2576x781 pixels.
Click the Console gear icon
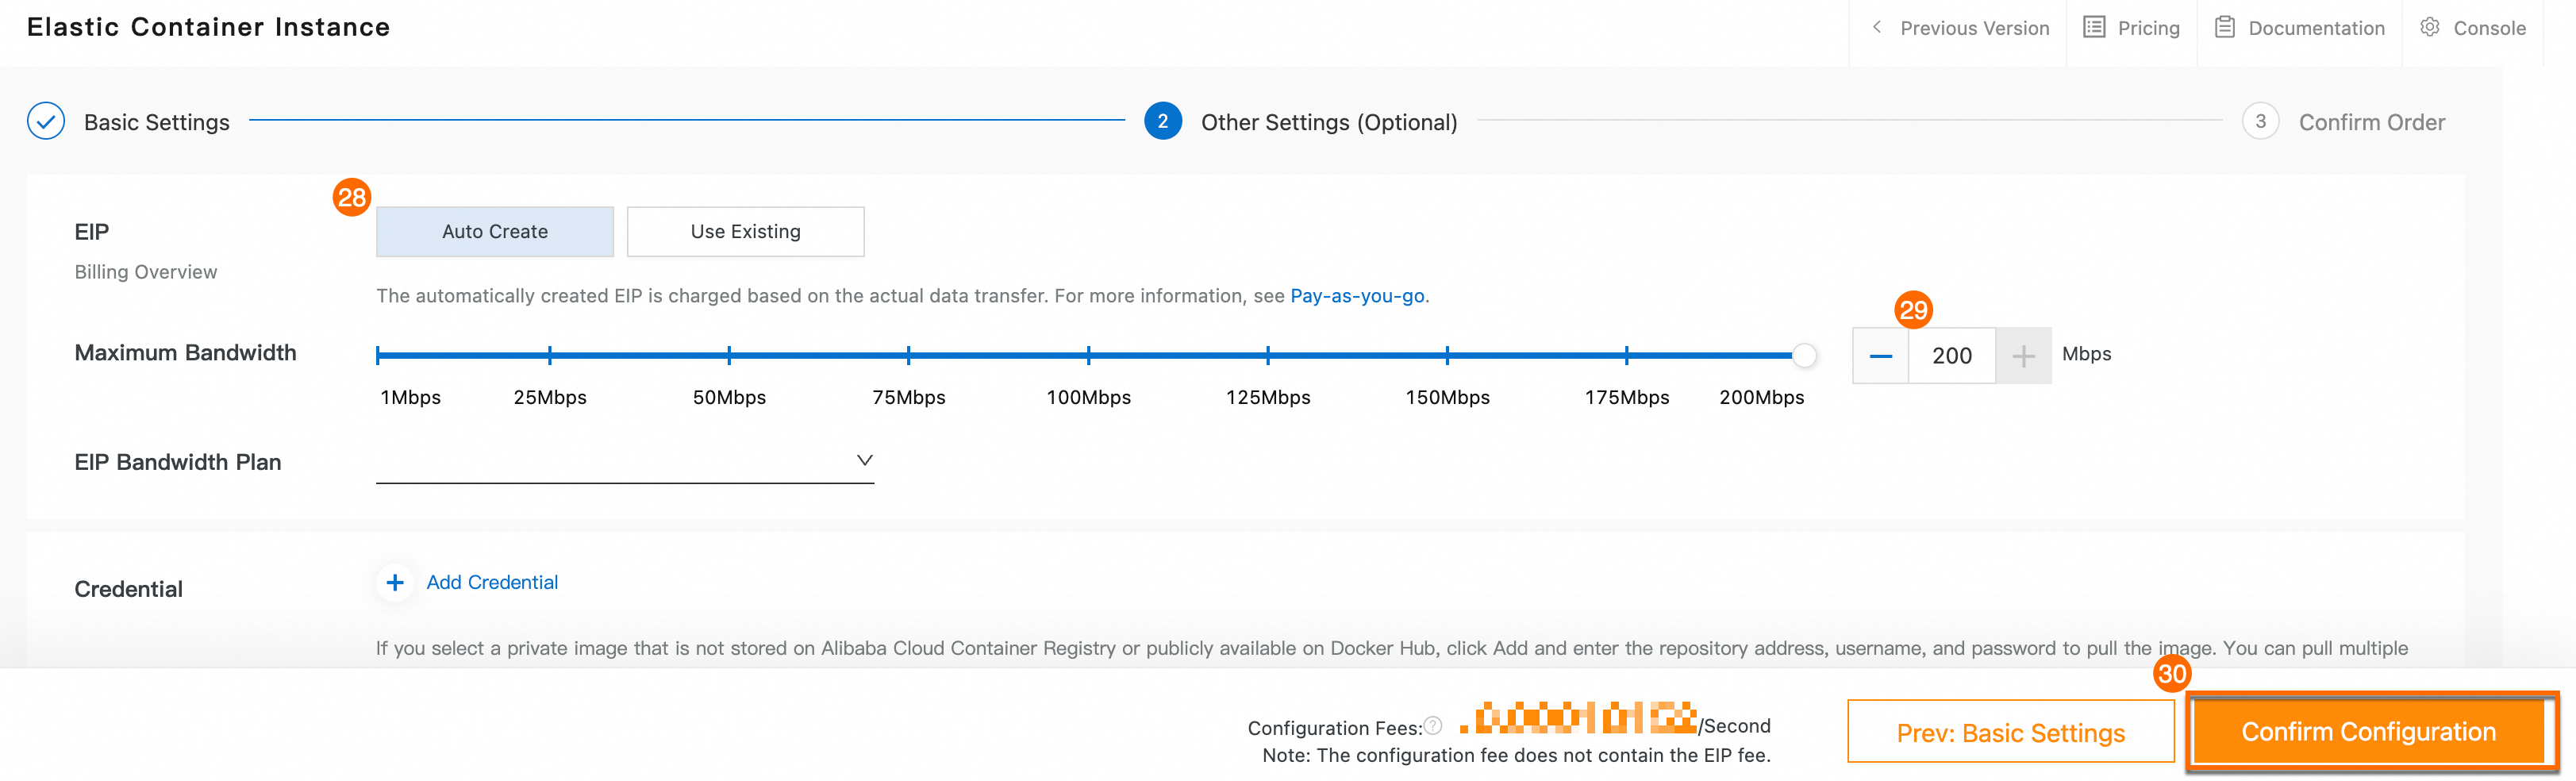click(2429, 27)
